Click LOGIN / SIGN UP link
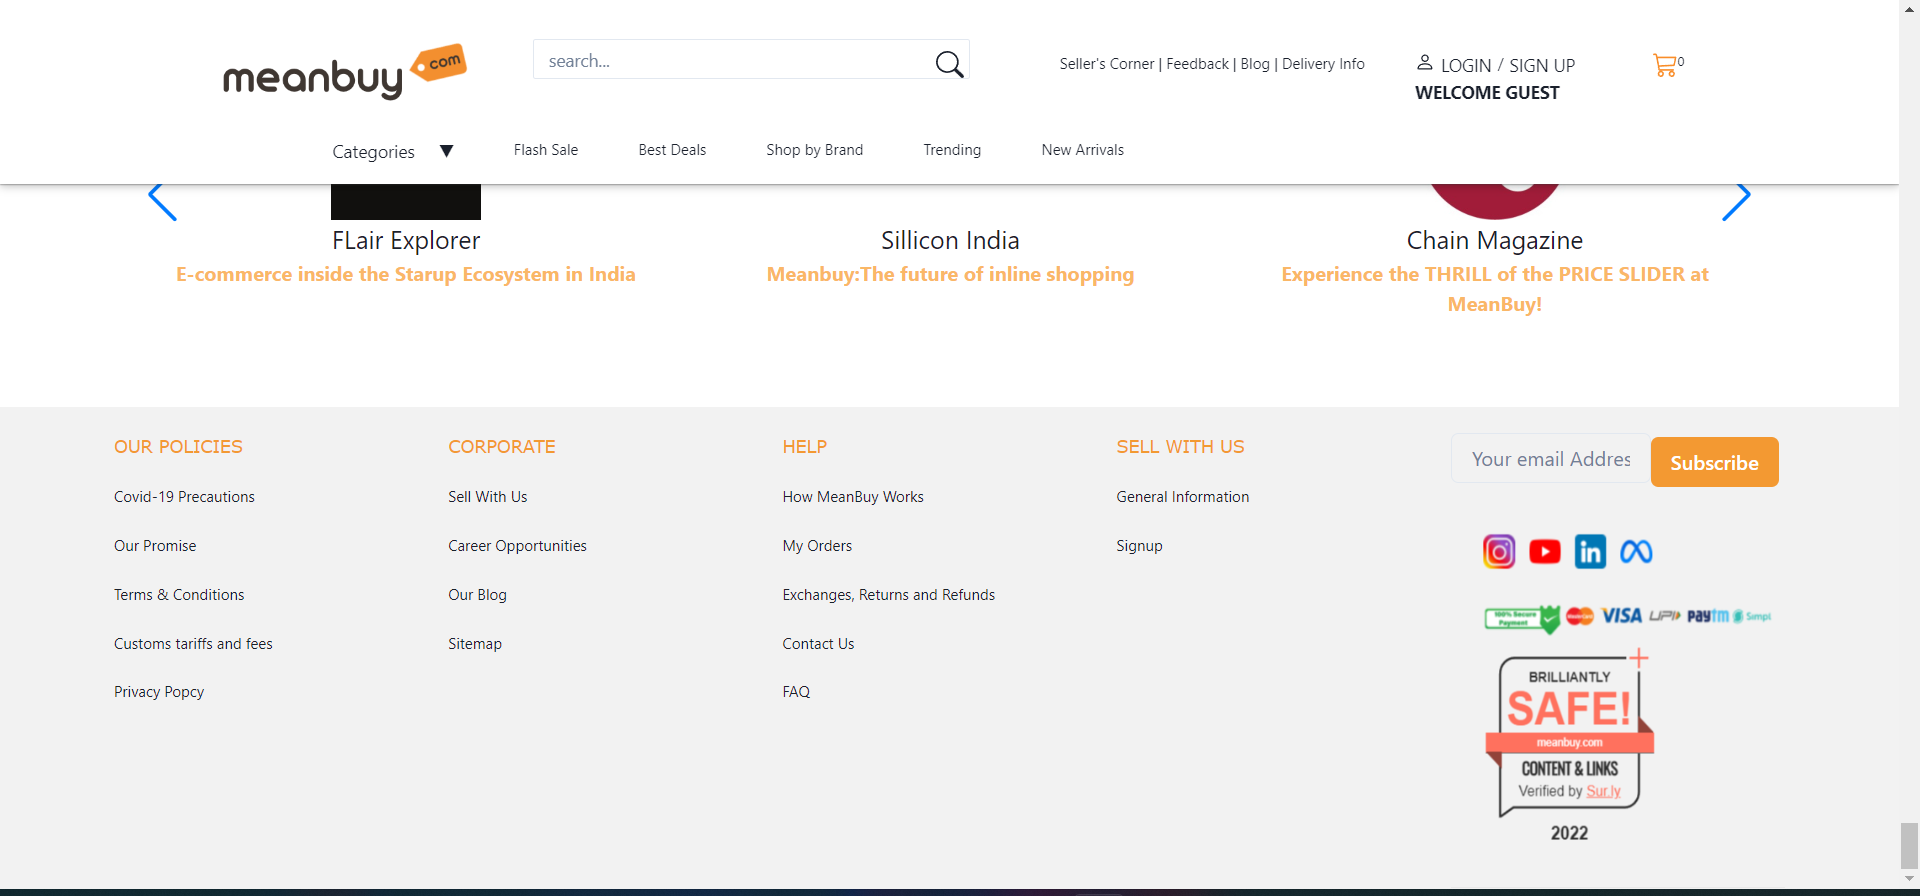The height and width of the screenshot is (896, 1920). [1507, 66]
